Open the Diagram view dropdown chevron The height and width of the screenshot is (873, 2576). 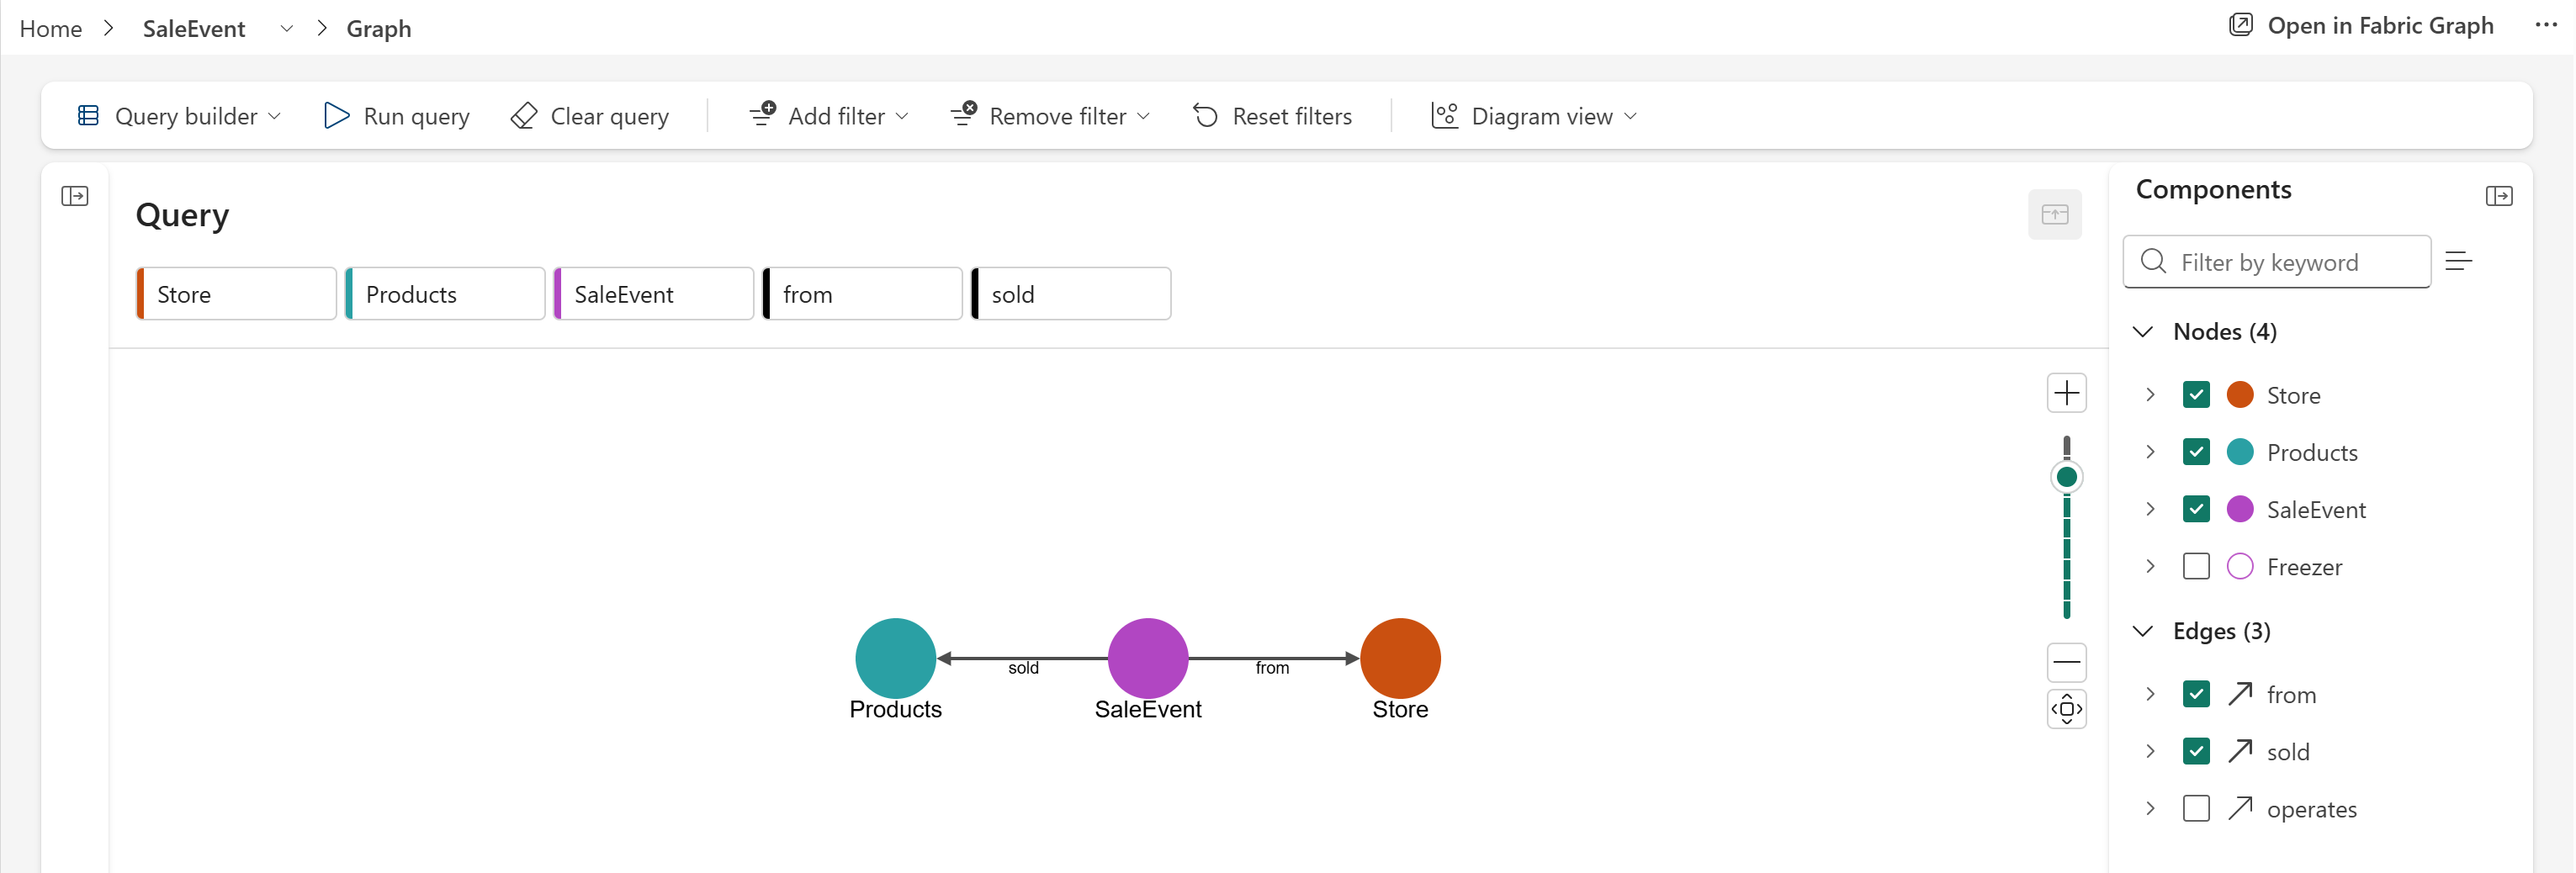1631,116
